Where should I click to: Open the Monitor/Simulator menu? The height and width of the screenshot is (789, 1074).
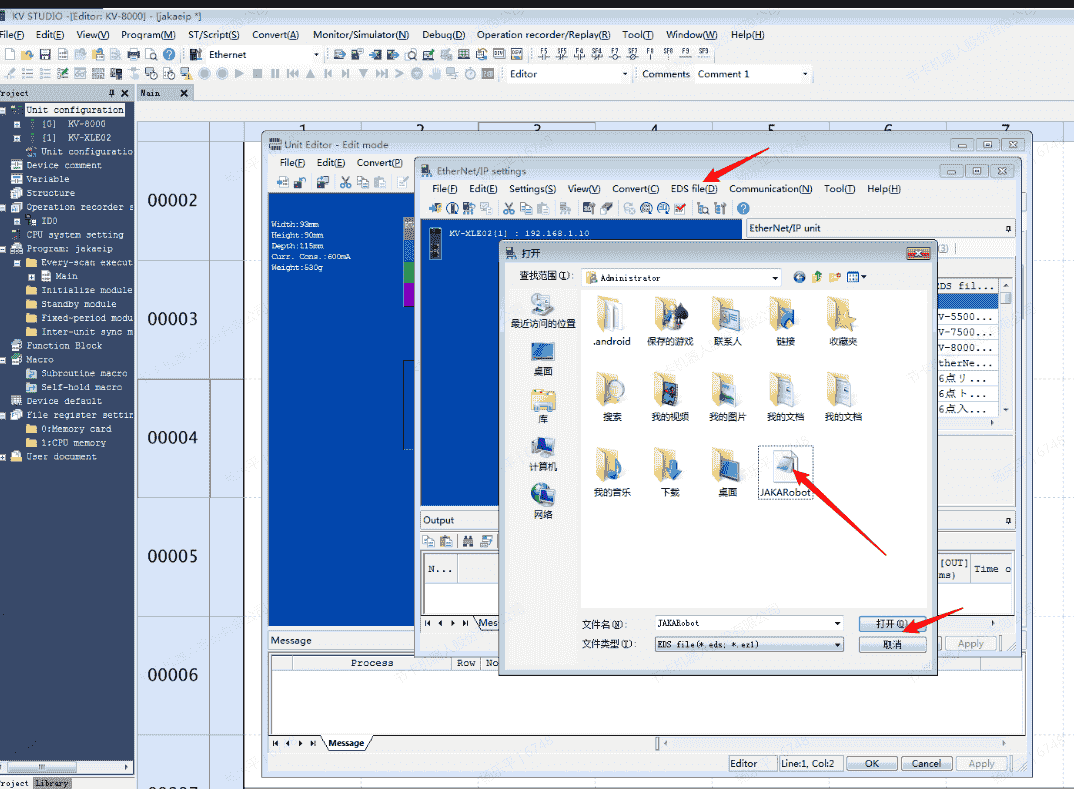360,34
